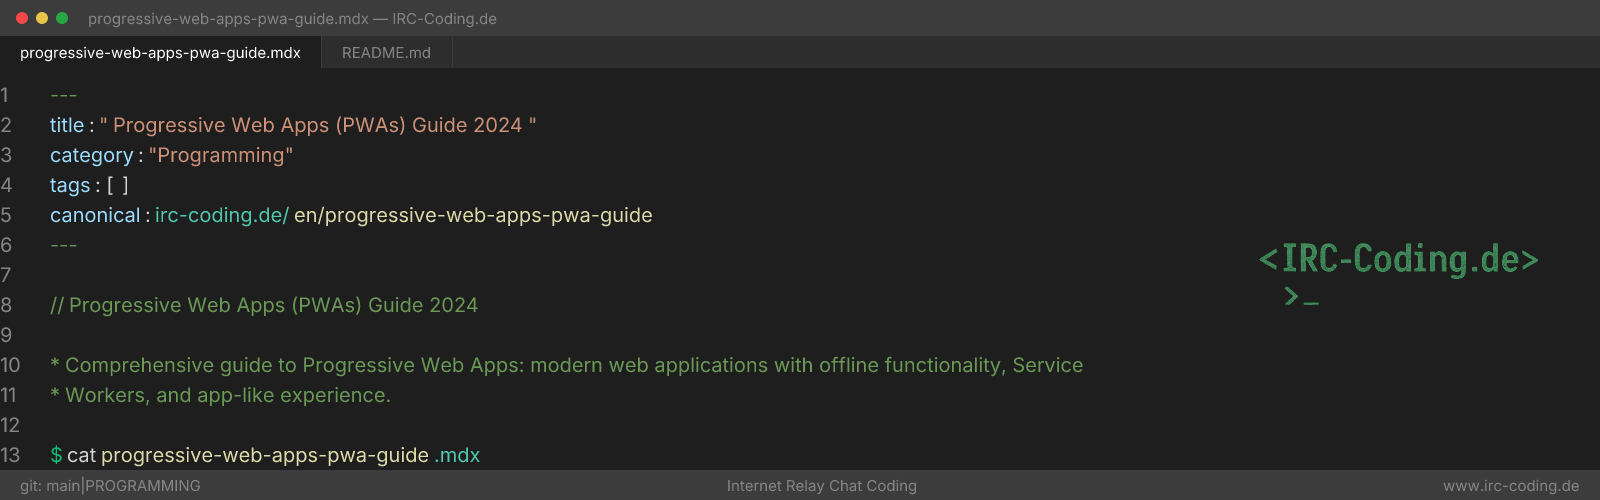The width and height of the screenshot is (1600, 500).
Task: Click the "Workers, and app-like experience." line
Action: tap(220, 395)
